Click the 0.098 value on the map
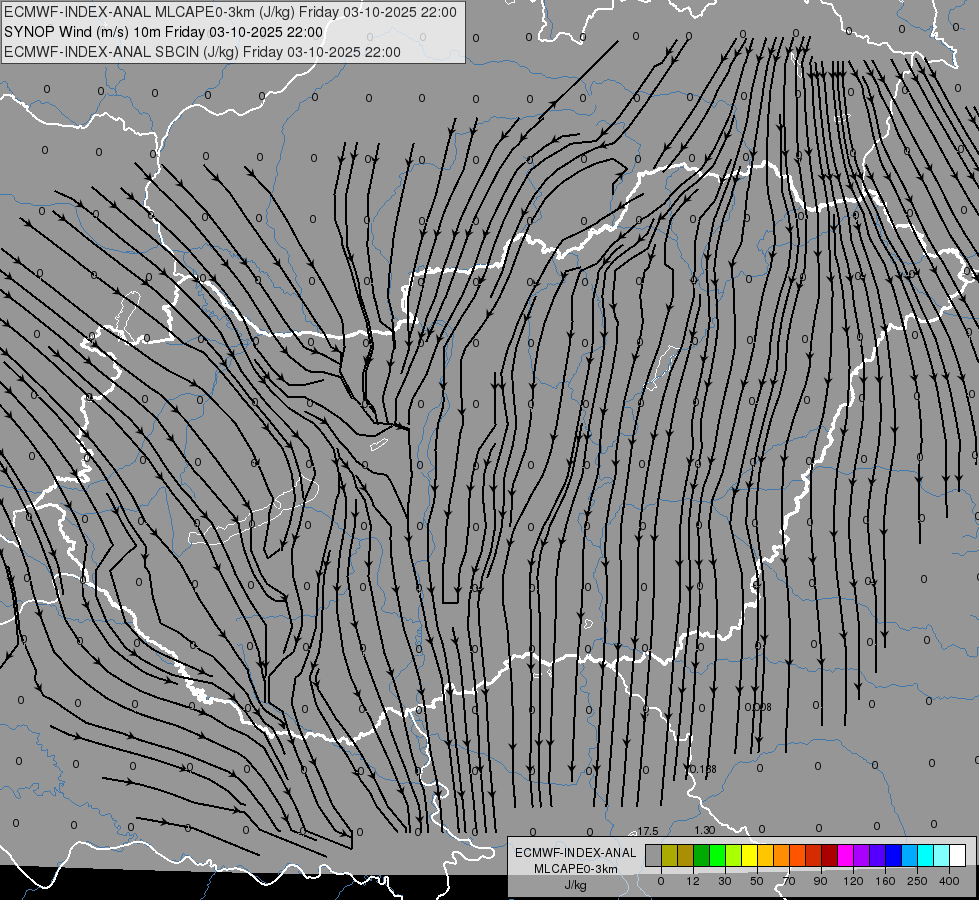The width and height of the screenshot is (979, 900). (x=758, y=707)
